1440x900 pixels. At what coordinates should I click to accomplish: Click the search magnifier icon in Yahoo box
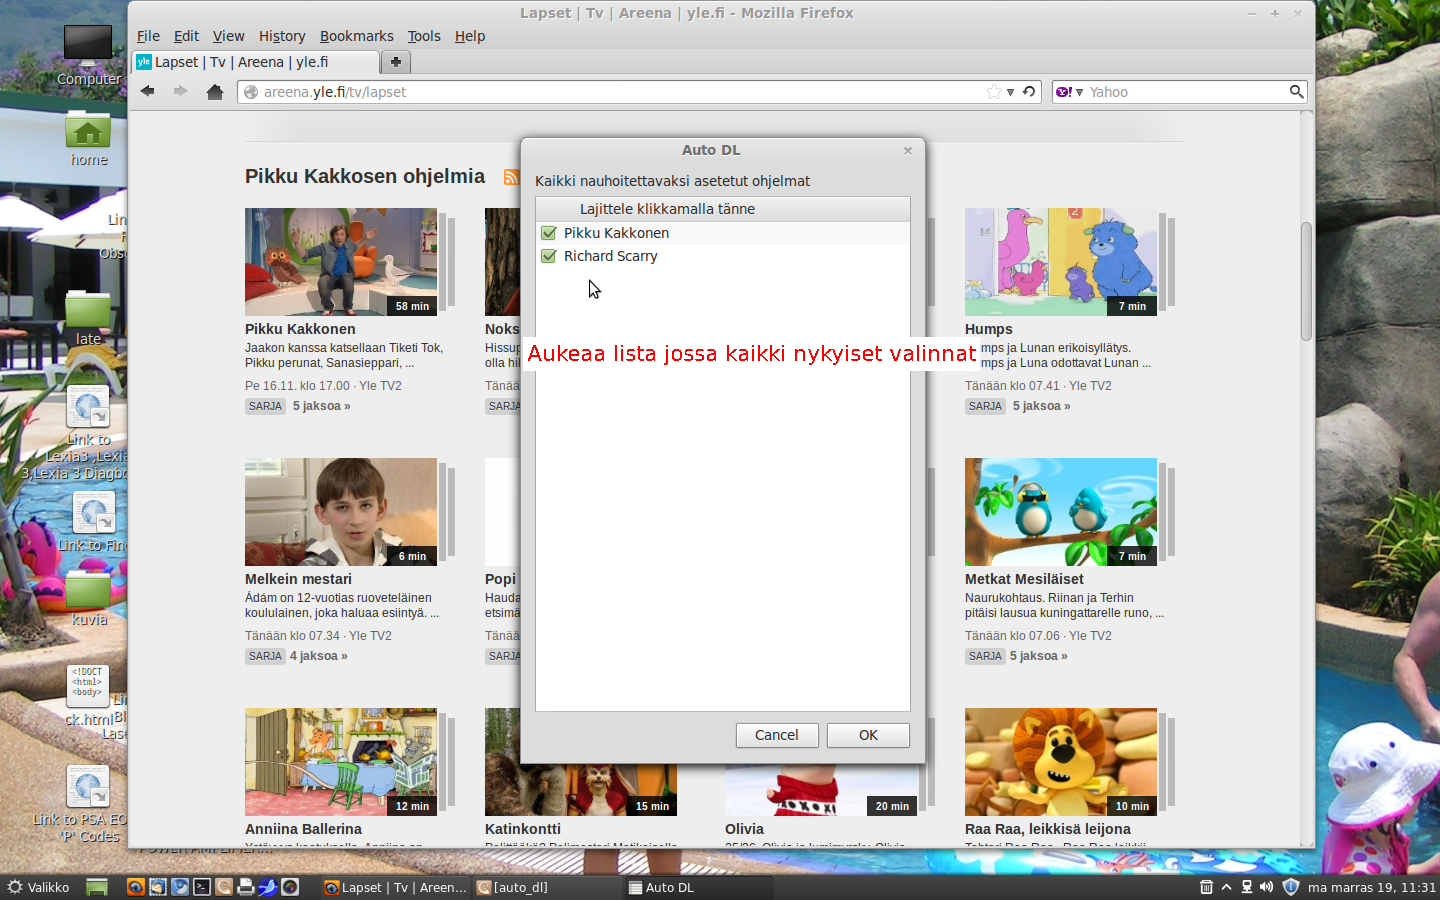[1296, 92]
